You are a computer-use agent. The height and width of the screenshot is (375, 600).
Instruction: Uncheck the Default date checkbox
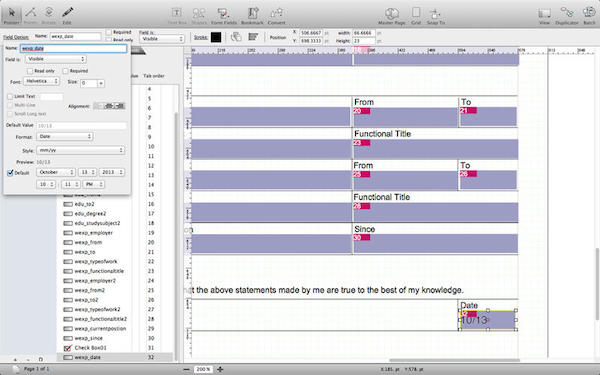(x=10, y=173)
